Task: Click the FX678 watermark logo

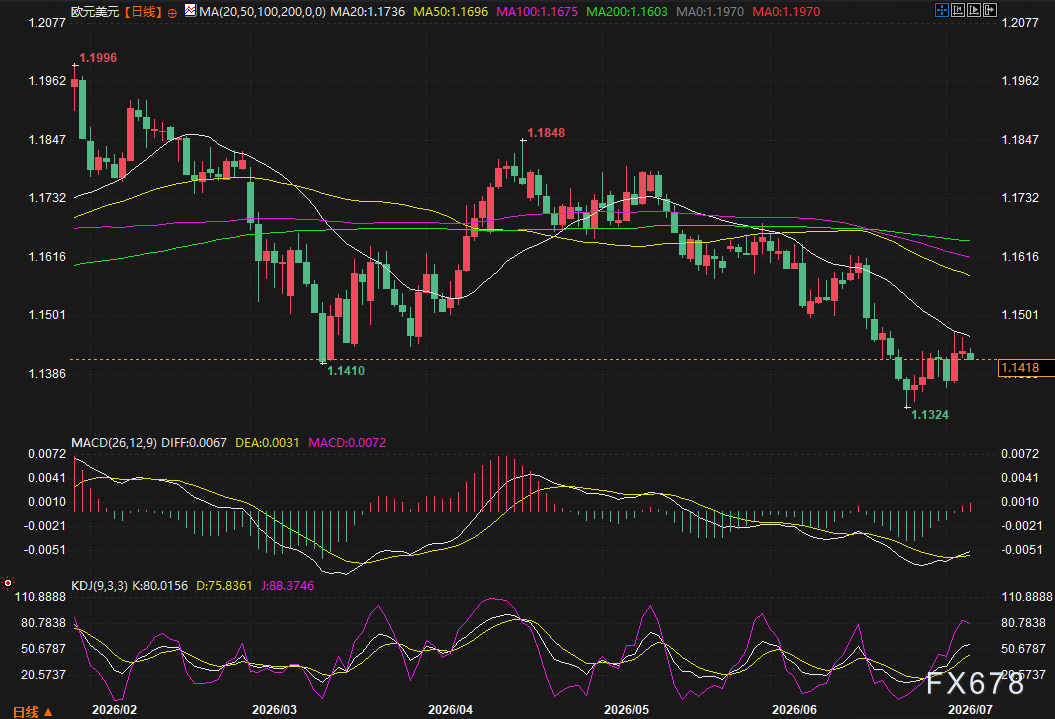Action: coord(975,683)
